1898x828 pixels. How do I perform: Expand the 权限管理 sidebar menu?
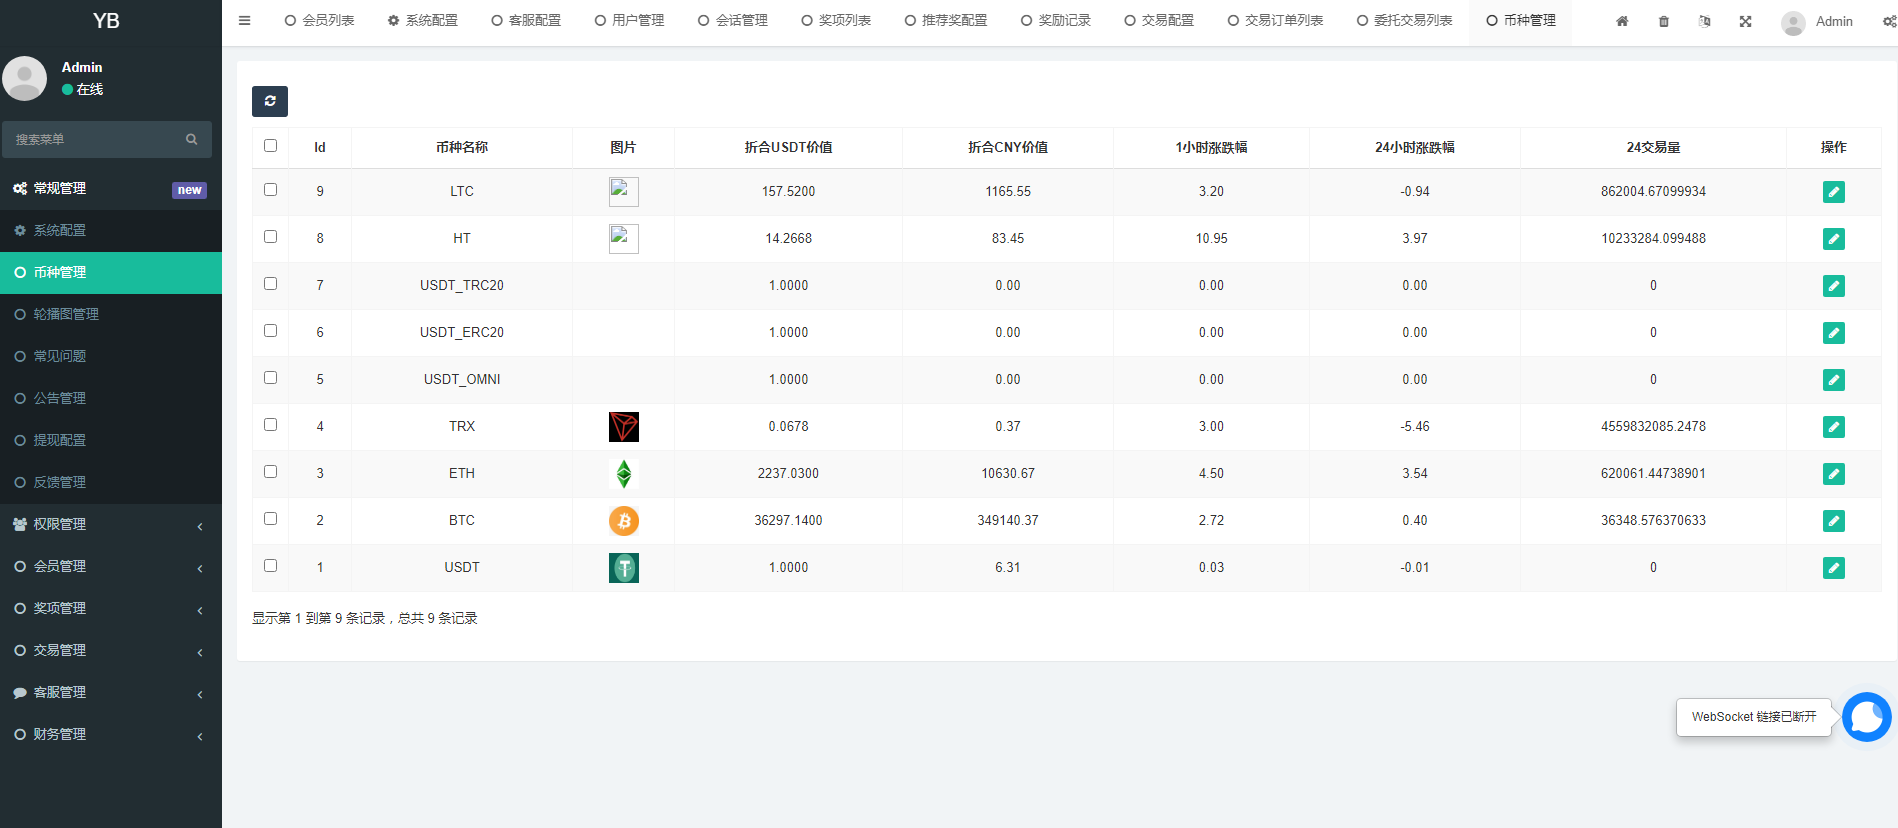(x=110, y=524)
